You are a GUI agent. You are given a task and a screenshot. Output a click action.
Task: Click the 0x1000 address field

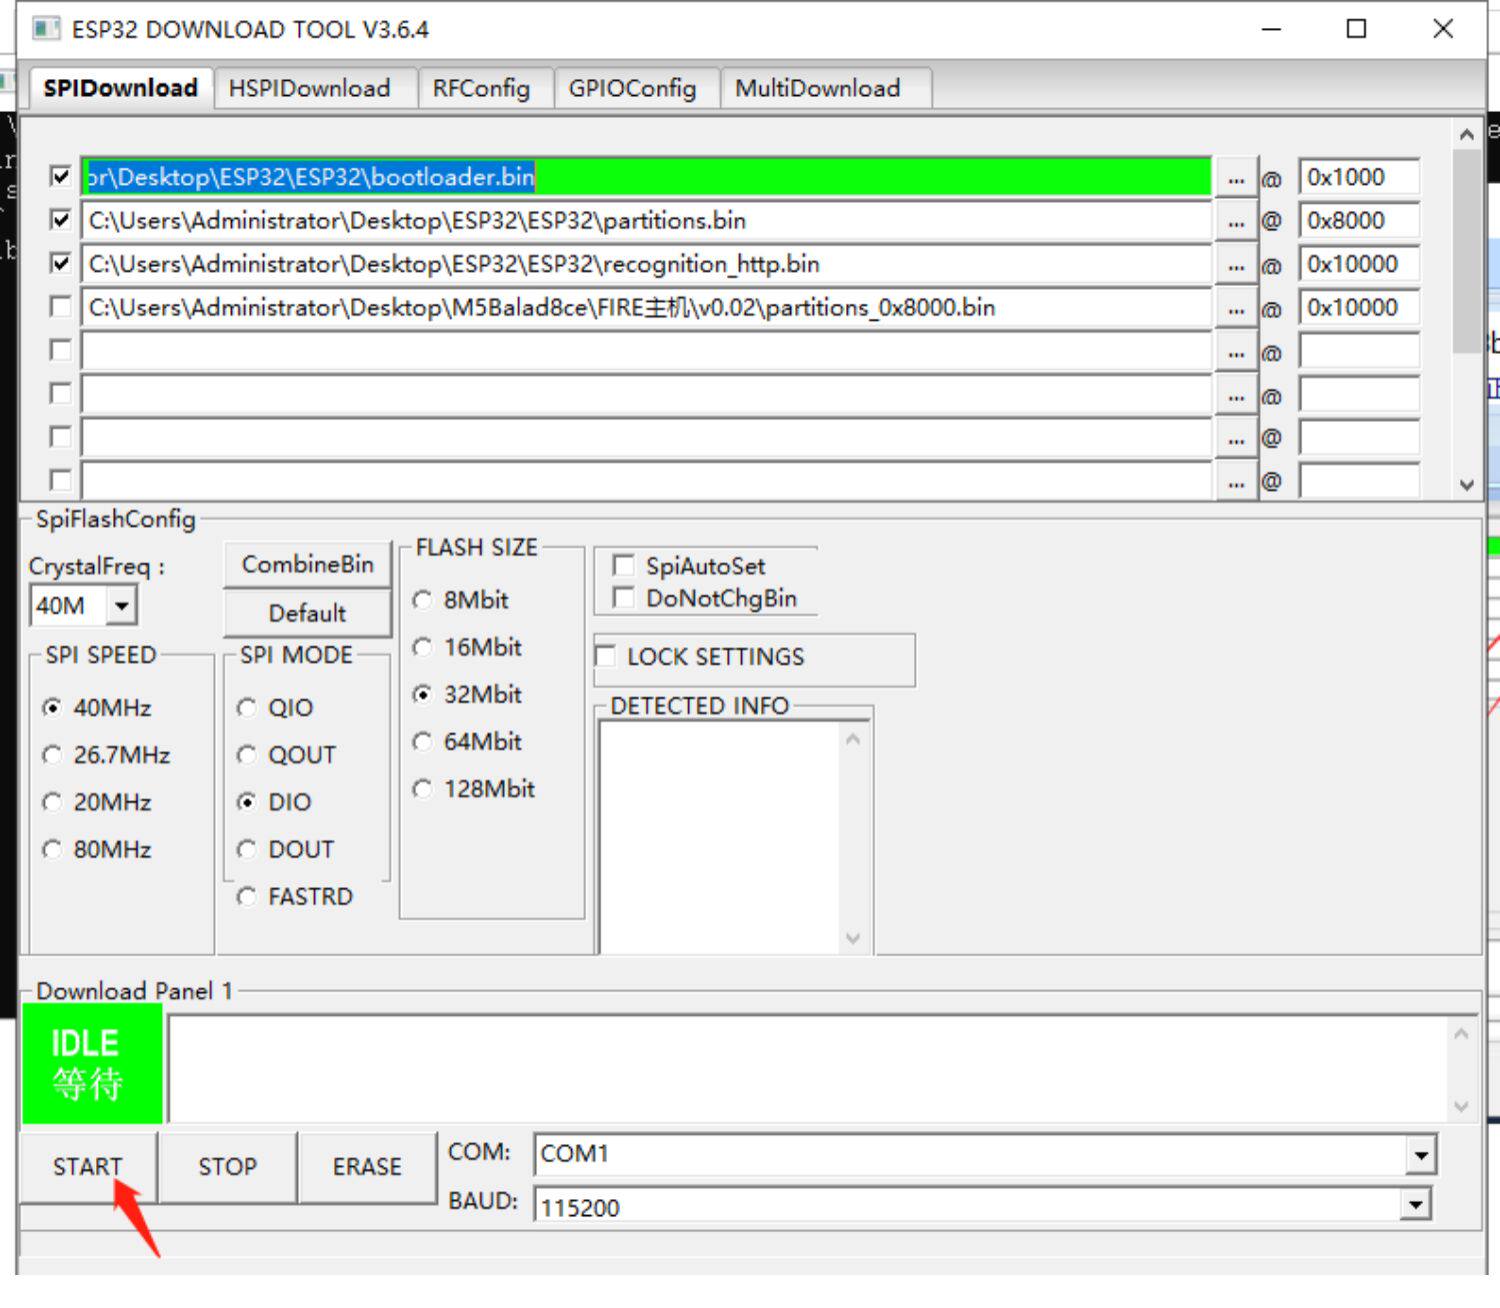tap(1360, 177)
